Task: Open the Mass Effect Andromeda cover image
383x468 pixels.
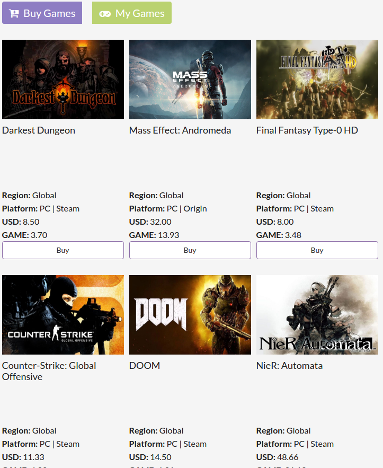Action: [x=190, y=79]
